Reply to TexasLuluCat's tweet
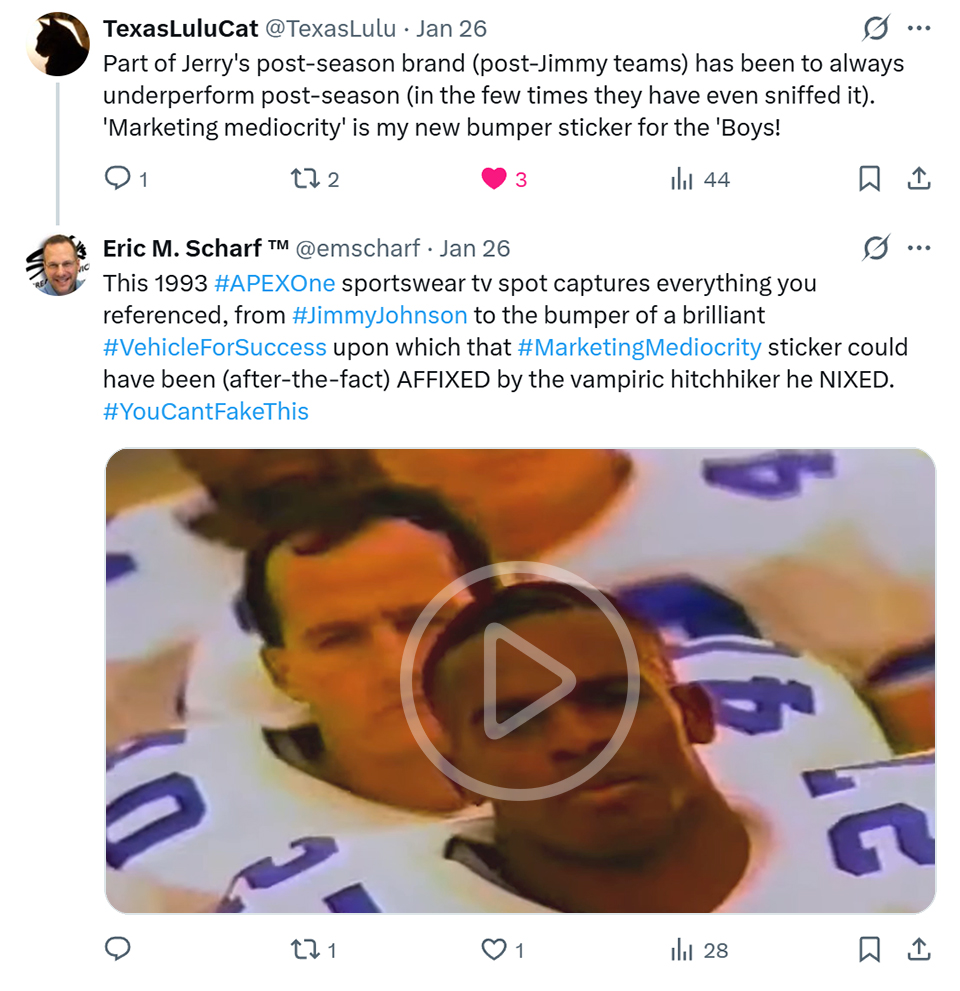This screenshot has height=991, width=960. [x=118, y=179]
